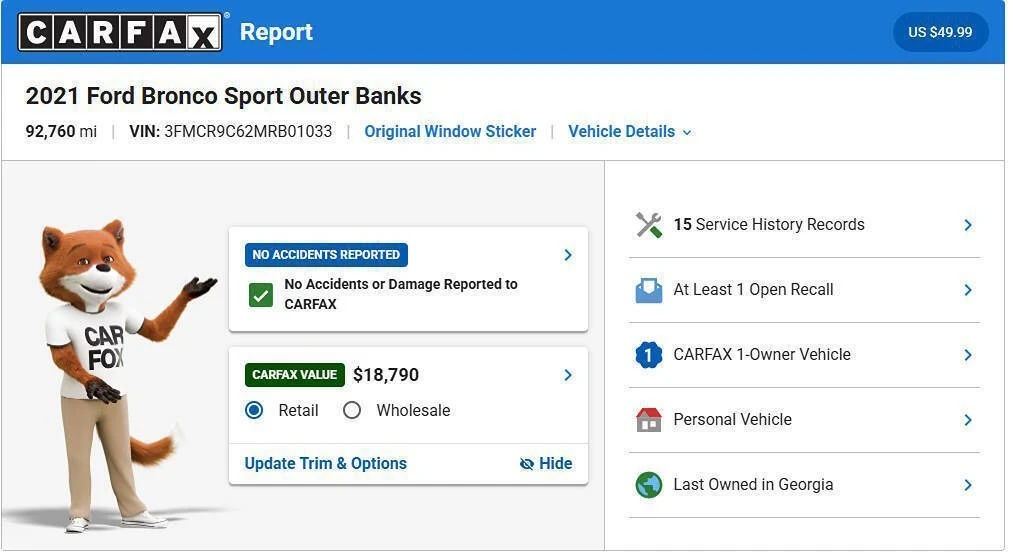
Task: Click 15 Service History Records text
Action: tap(769, 225)
